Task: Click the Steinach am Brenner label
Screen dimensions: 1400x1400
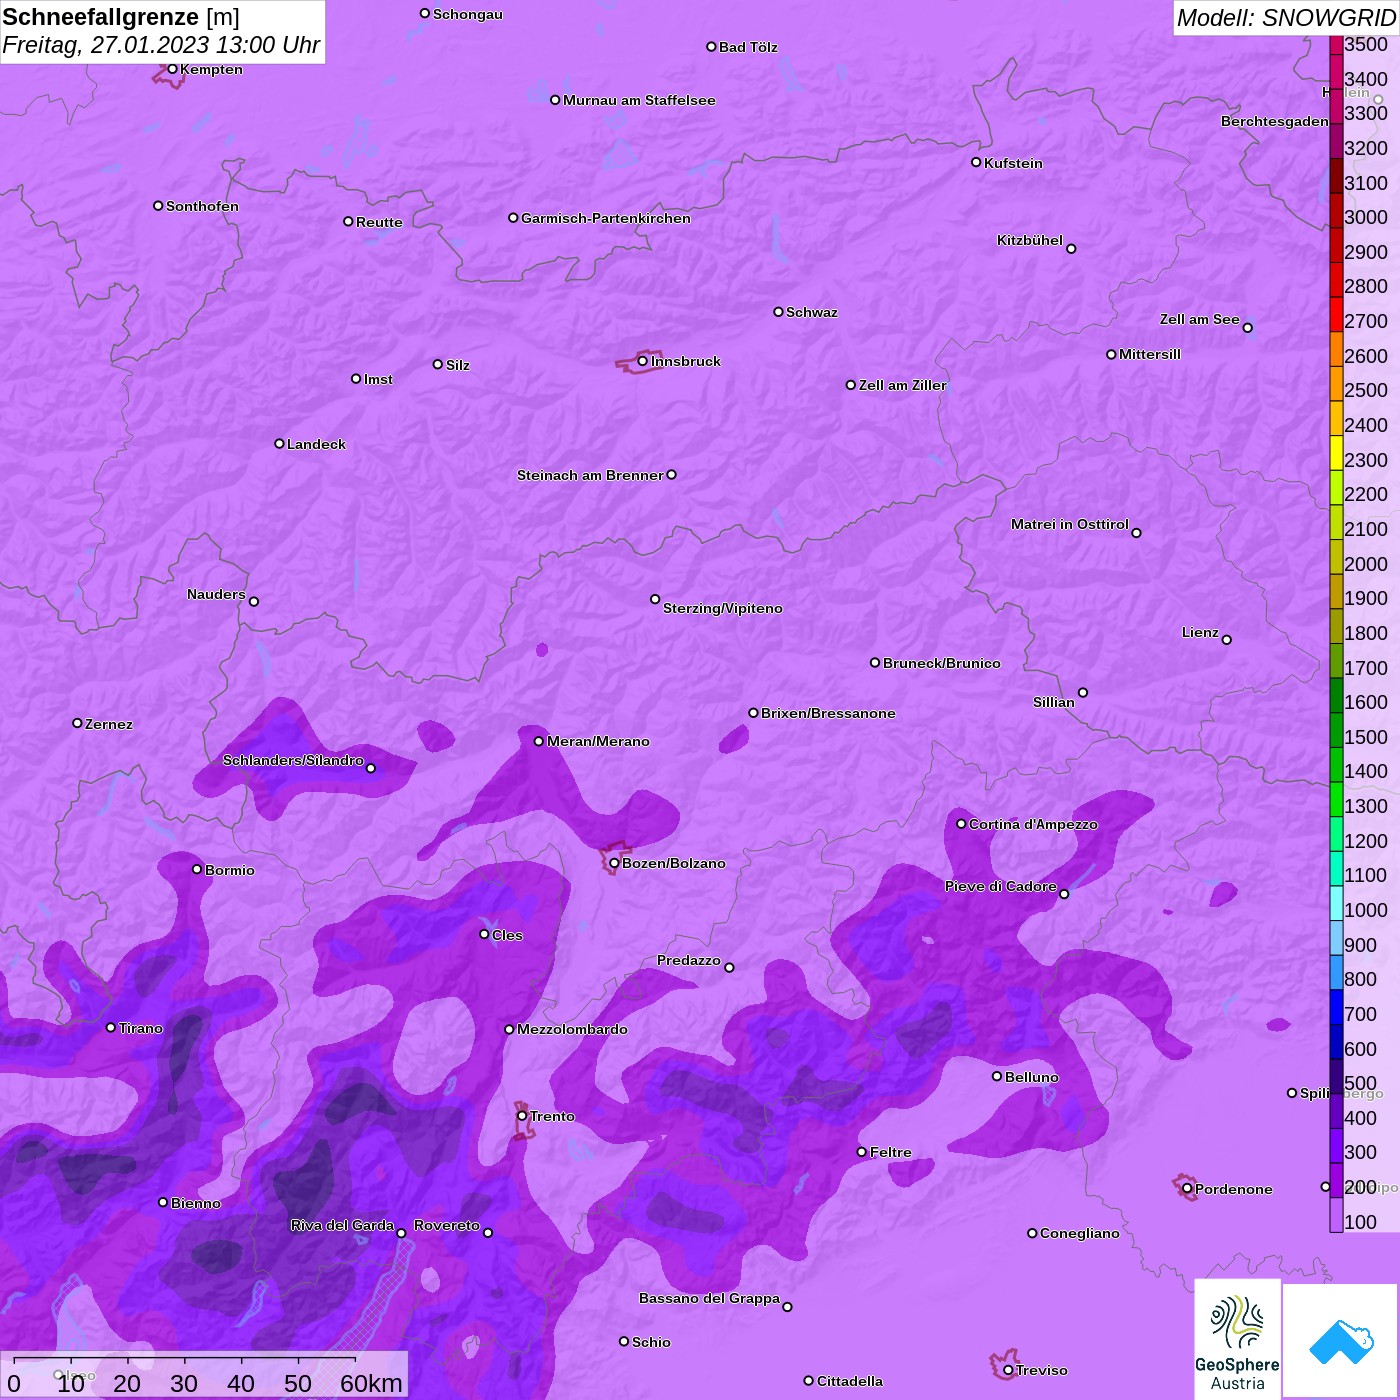Action: click(x=590, y=475)
